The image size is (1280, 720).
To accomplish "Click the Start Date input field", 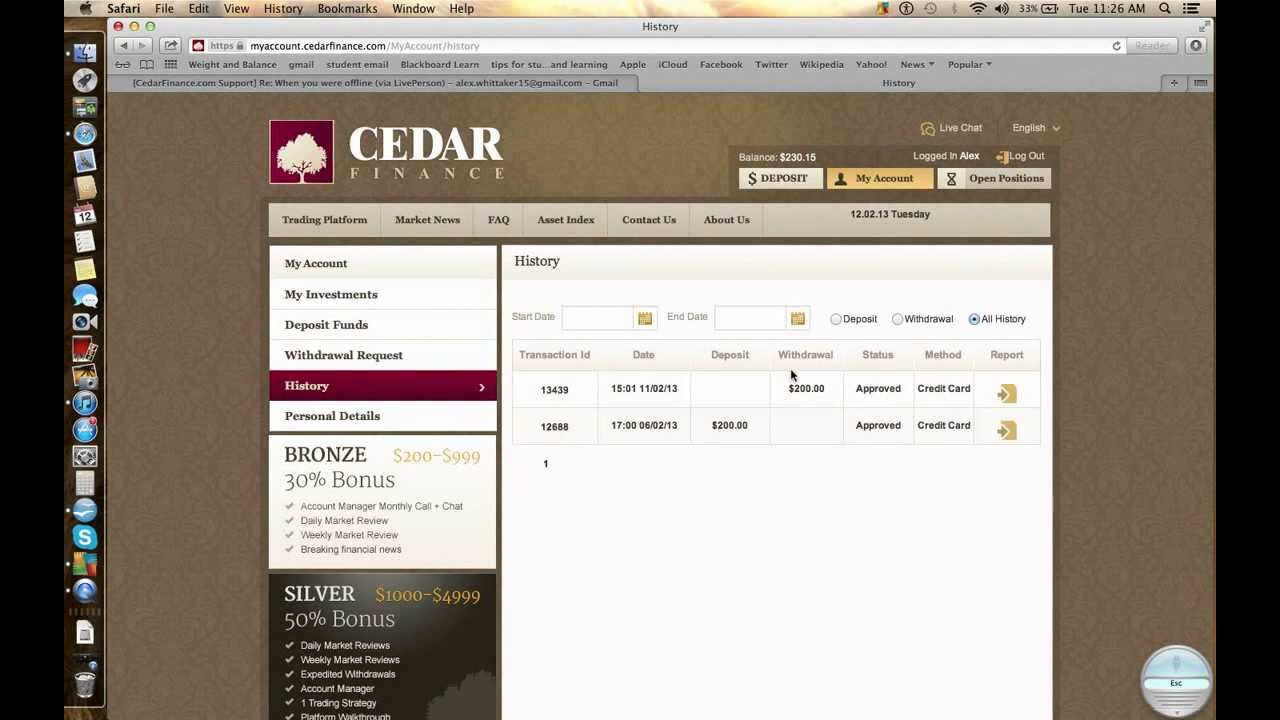I will (598, 318).
